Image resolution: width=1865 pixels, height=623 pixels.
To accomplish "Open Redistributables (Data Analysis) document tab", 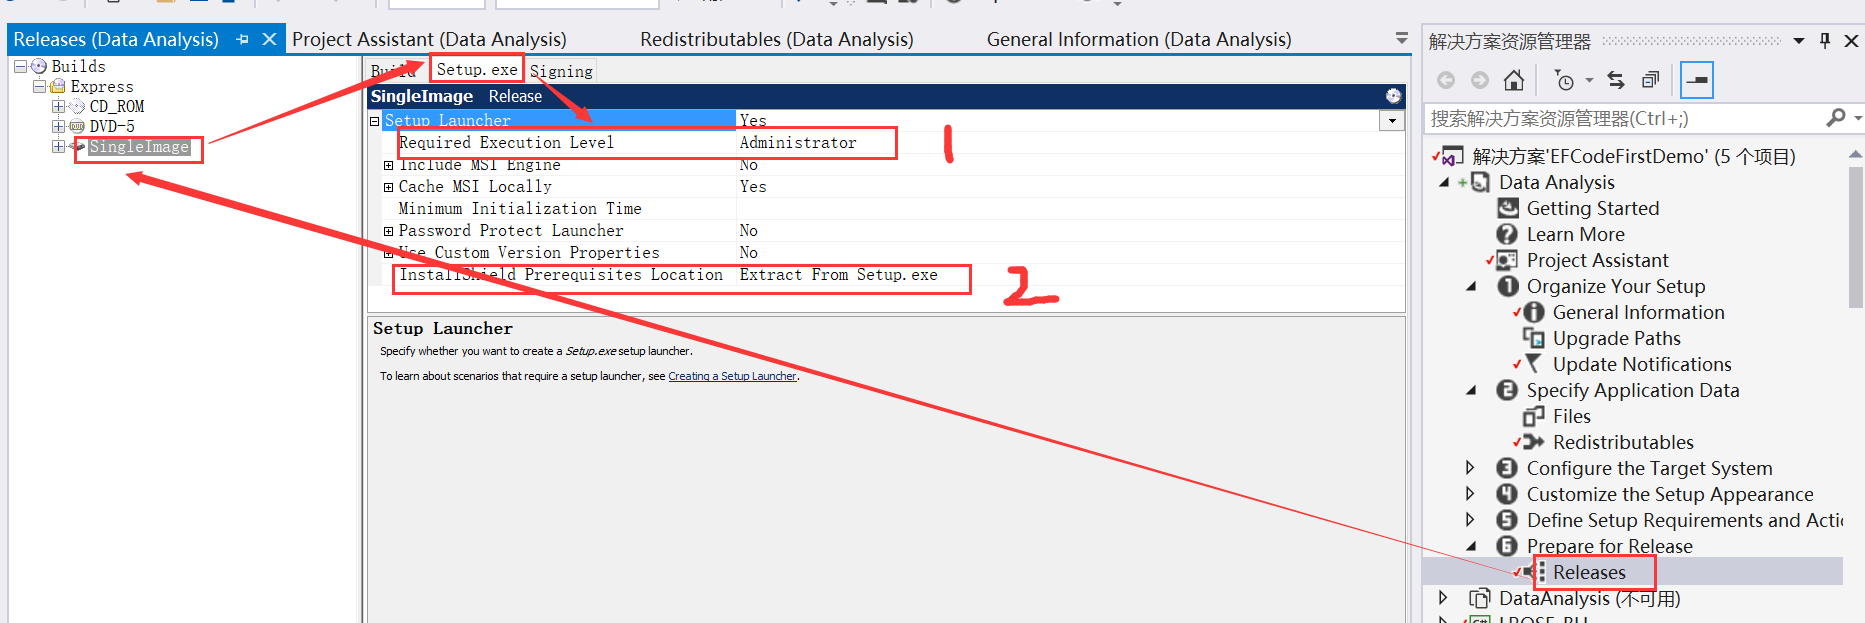I will coord(777,39).
